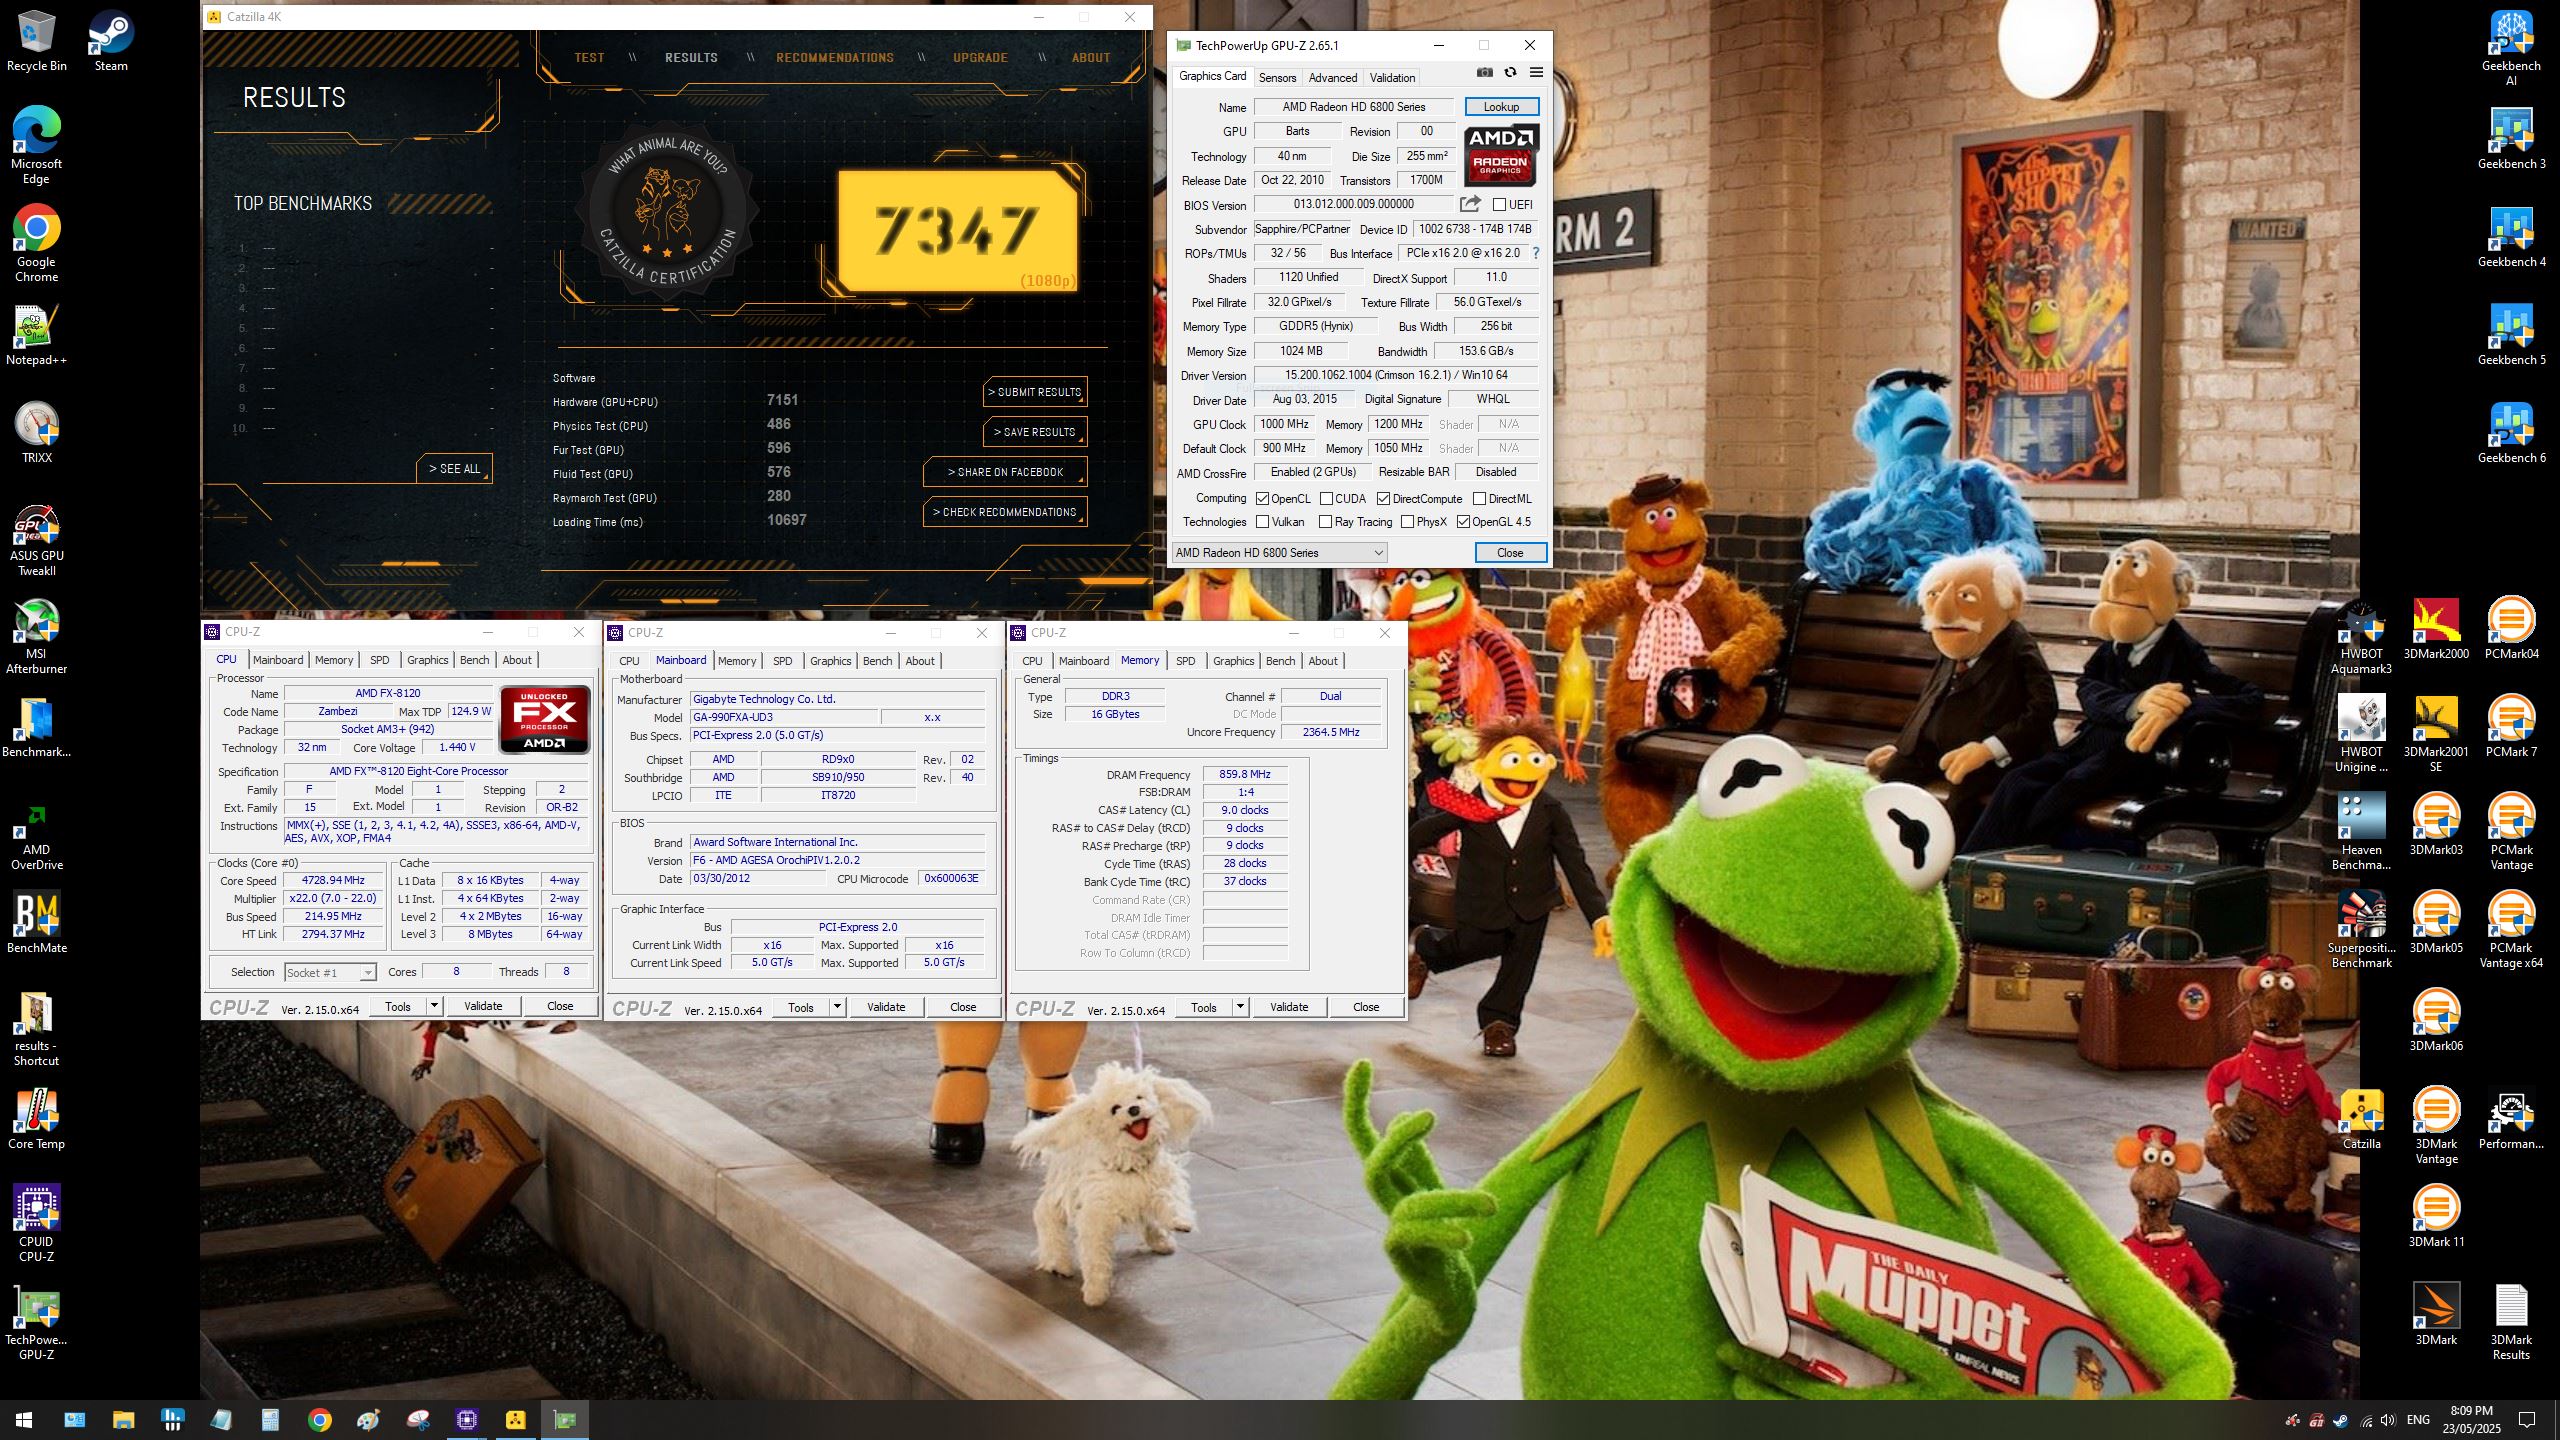Viewport: 2560px width, 1440px height.
Task: Expand Tools dropdown arrow in CPU-Z CPU window
Action: point(434,1007)
